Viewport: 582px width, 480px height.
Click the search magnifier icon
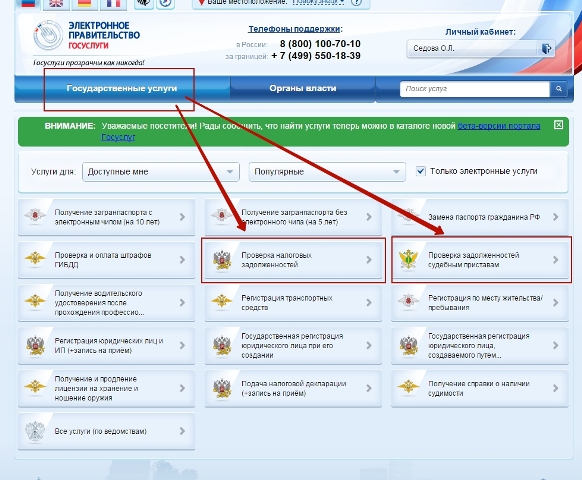558,89
